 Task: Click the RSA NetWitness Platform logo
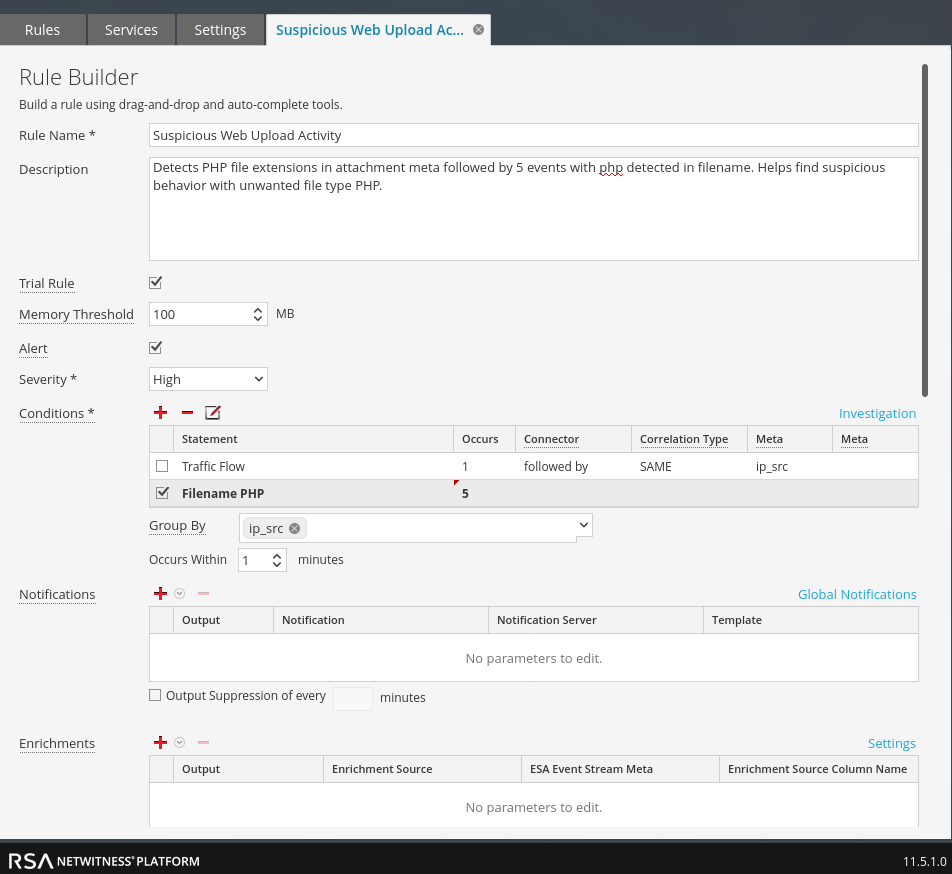(x=104, y=861)
